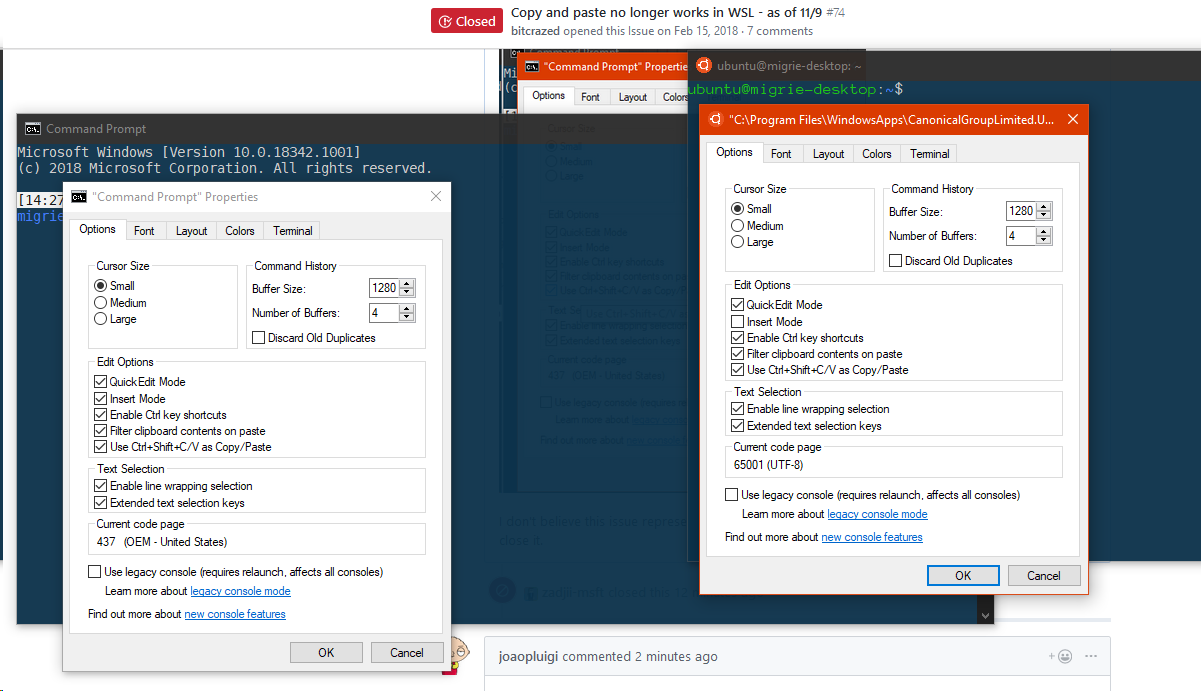
Task: Select Large cursor size in Command Prompt Properties
Action: pos(101,319)
